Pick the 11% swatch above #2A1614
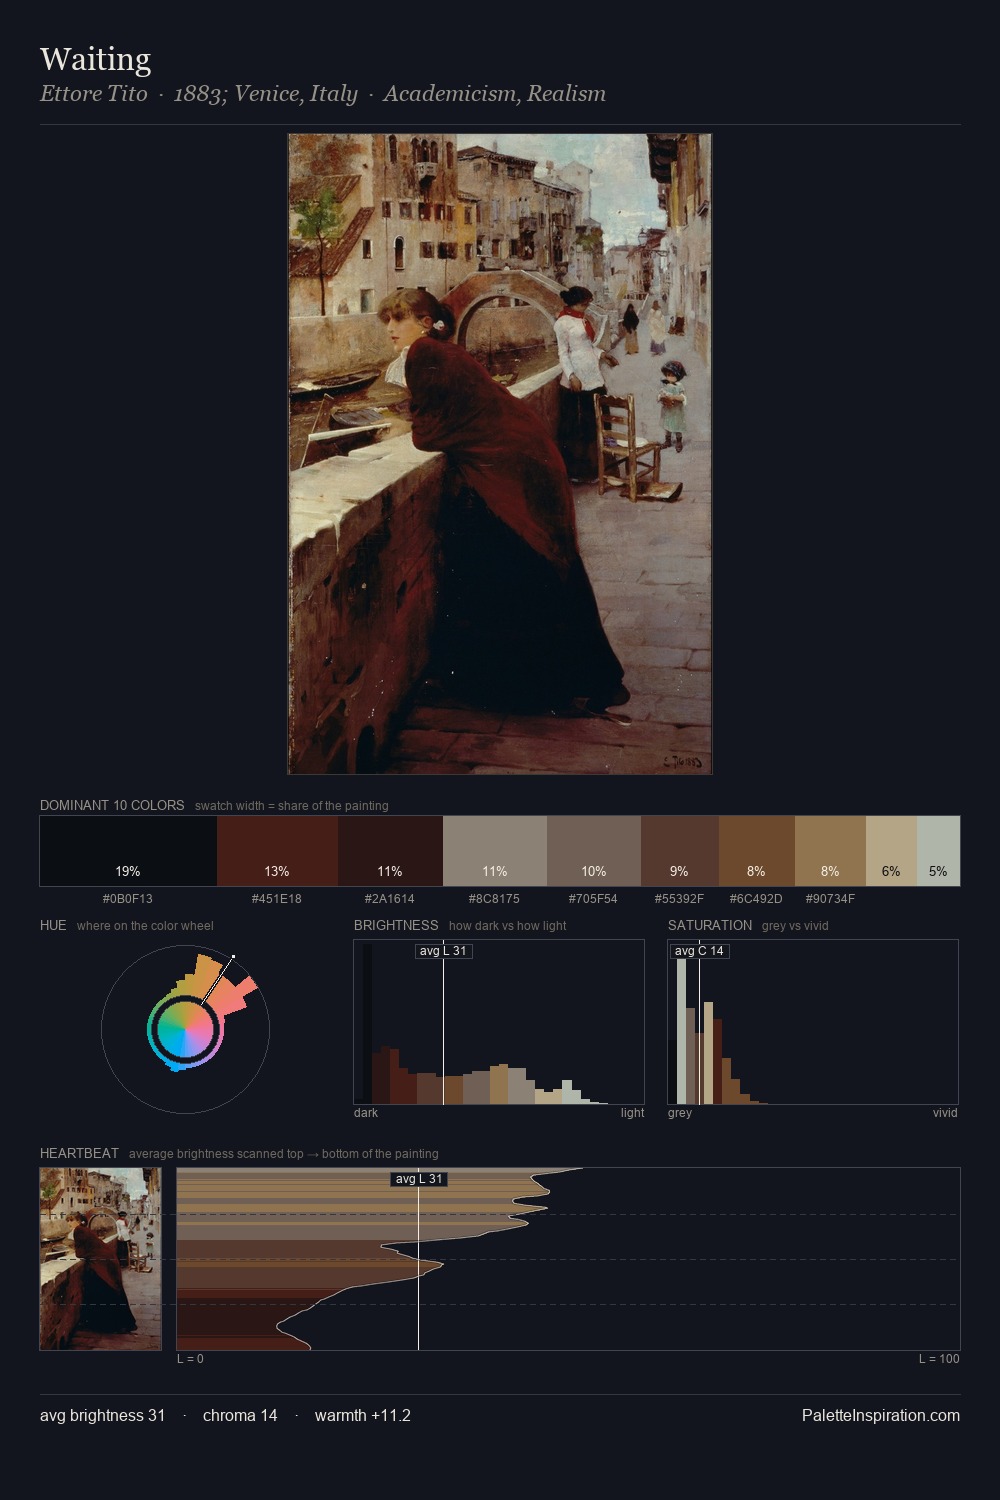Screen dimensions: 1000x1500 (x=390, y=851)
